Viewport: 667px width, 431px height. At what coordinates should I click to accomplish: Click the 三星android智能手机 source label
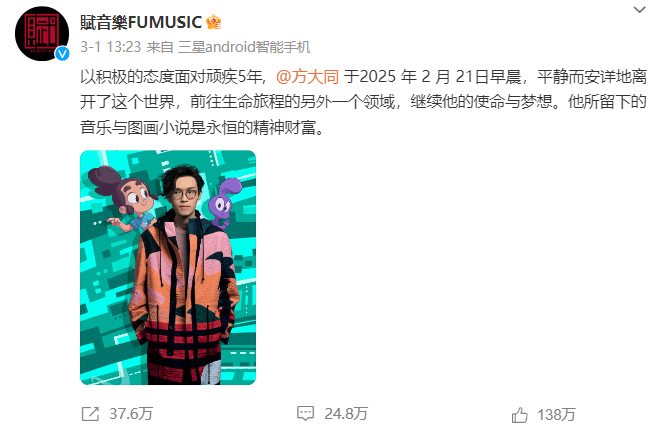[x=244, y=47]
